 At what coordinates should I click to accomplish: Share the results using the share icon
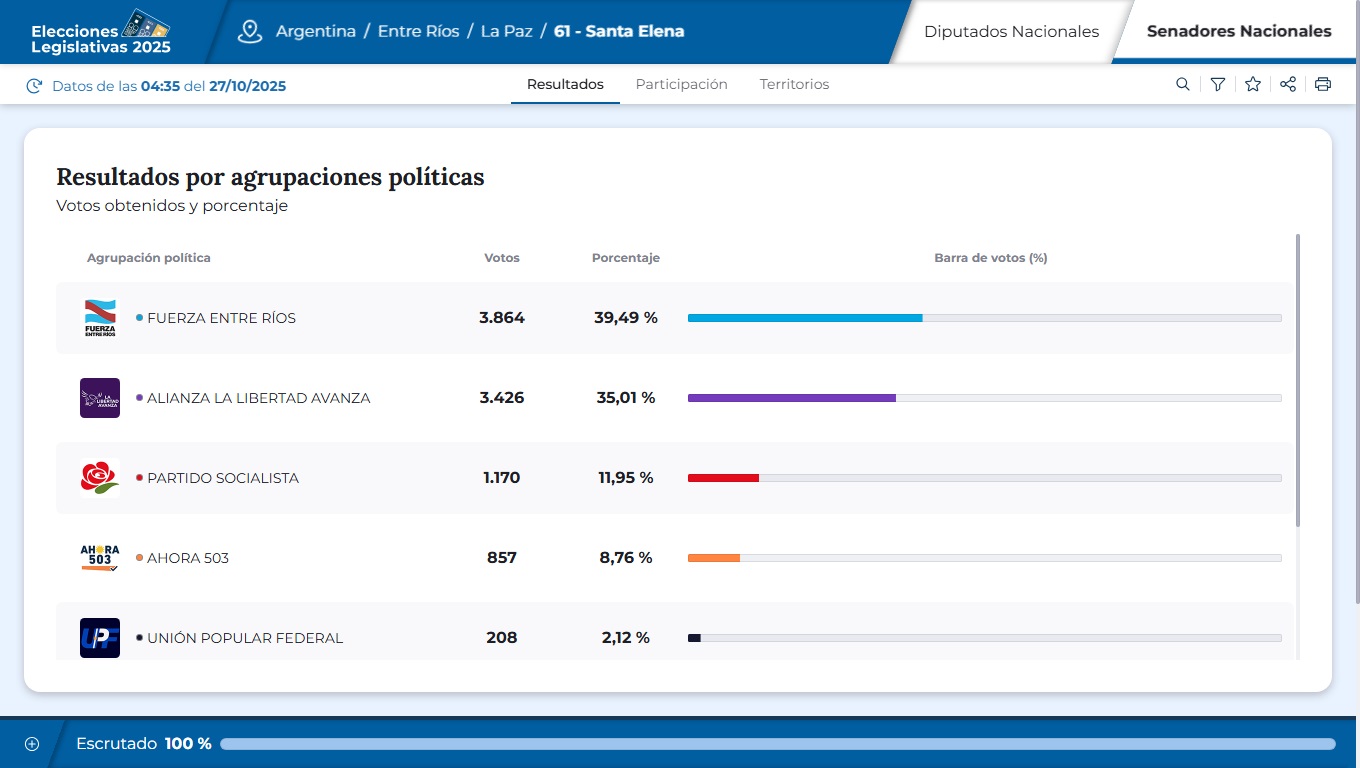pos(1287,84)
